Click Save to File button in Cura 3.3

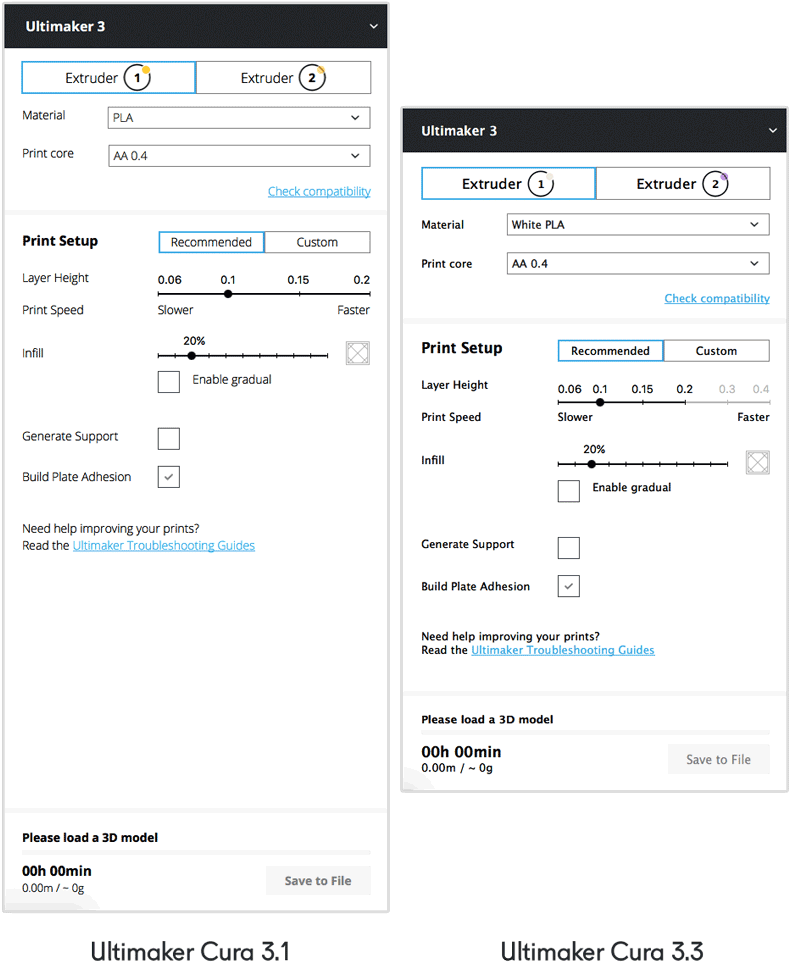click(718, 760)
